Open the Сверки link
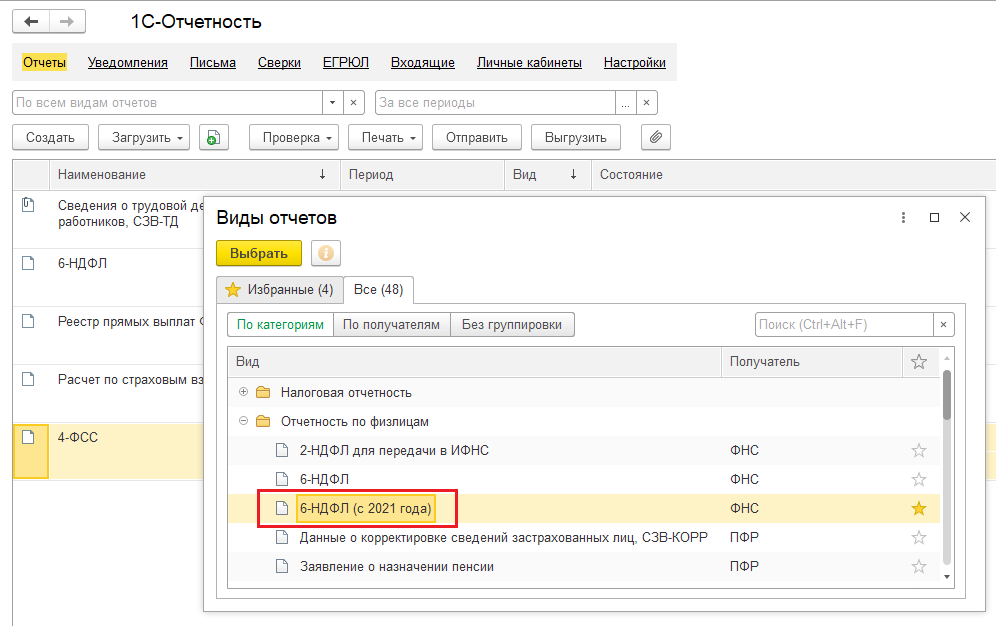This screenshot has height=626, width=996. pos(279,62)
